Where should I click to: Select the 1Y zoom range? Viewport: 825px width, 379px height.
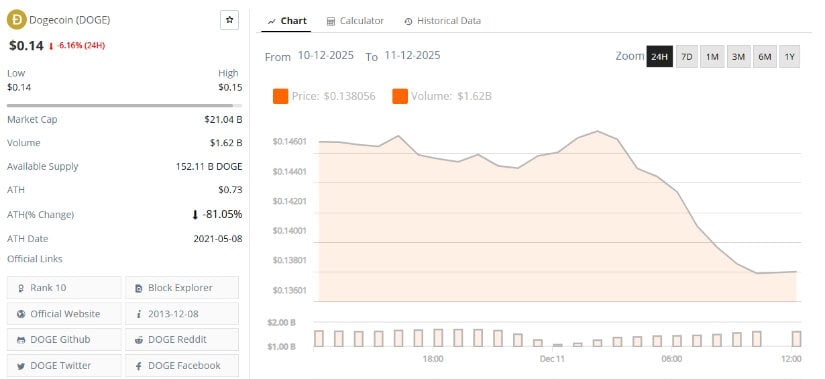[x=789, y=57]
